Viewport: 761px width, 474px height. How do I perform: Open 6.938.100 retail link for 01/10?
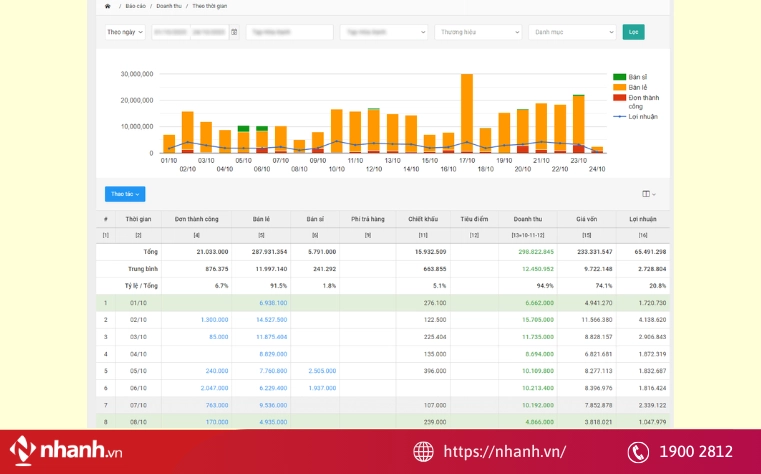pos(273,303)
